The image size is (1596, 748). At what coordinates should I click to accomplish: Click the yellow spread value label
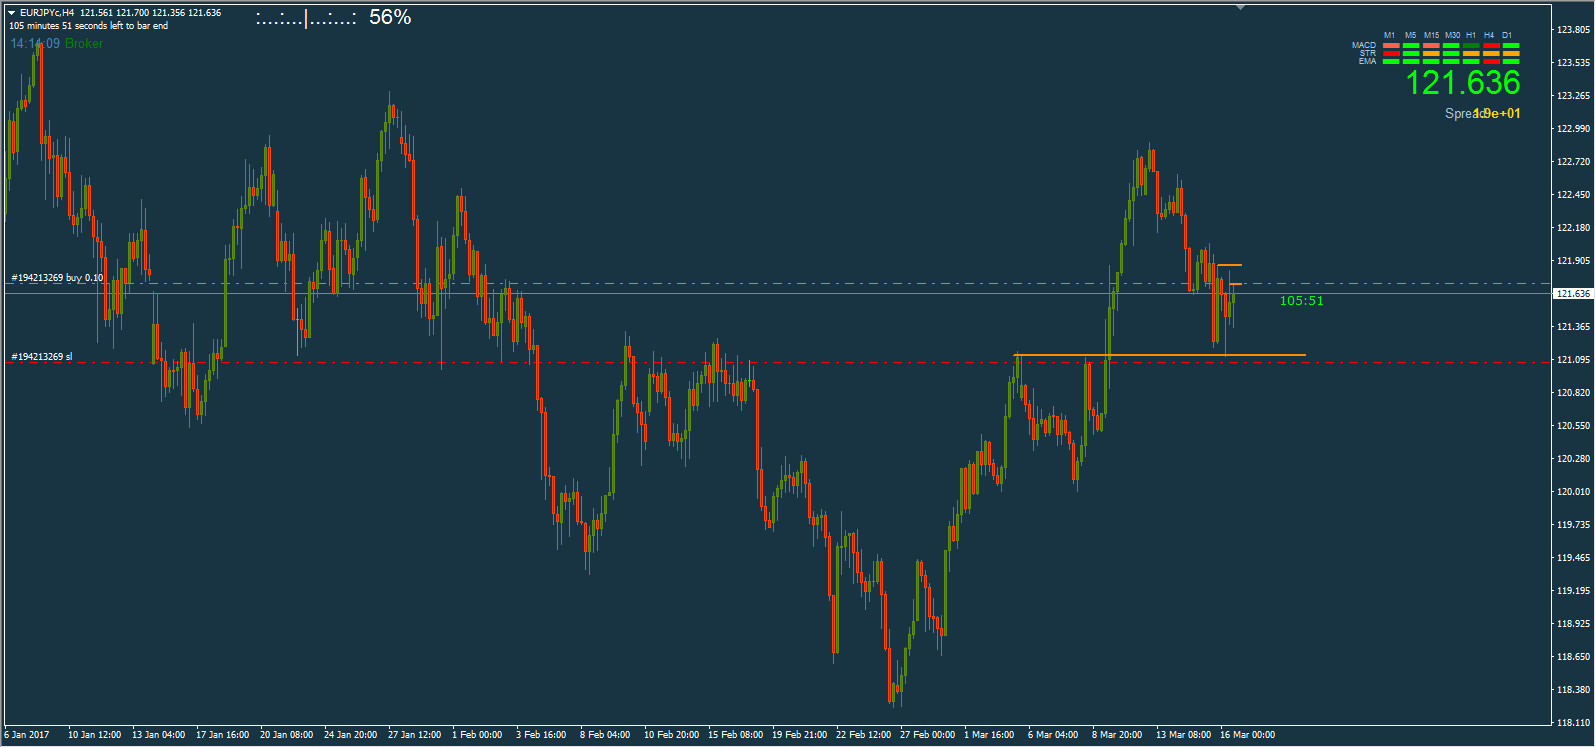[1497, 114]
